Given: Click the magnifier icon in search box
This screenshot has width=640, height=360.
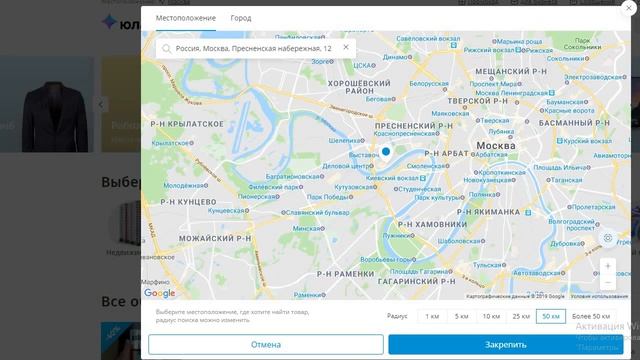Looking at the screenshot, I should click(166, 49).
